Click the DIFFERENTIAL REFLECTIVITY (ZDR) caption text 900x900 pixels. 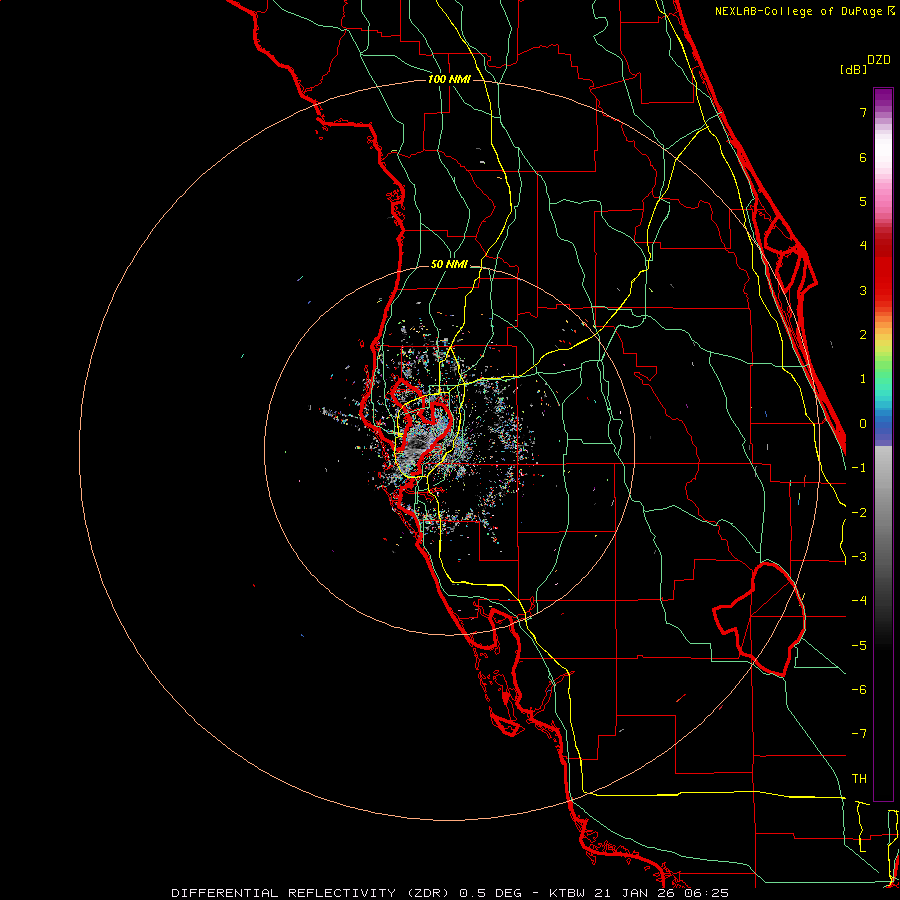point(312,893)
